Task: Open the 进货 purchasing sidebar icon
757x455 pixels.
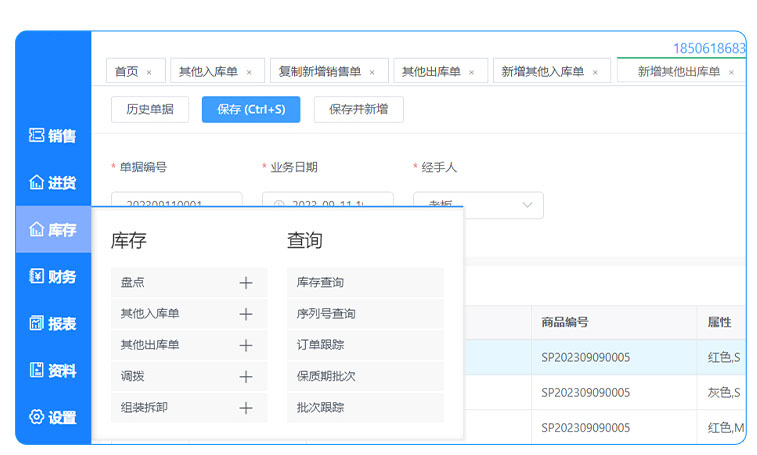Action: pos(37,183)
